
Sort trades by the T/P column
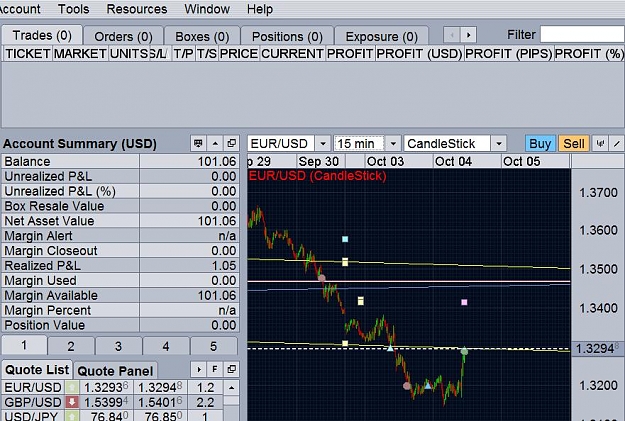(183, 53)
